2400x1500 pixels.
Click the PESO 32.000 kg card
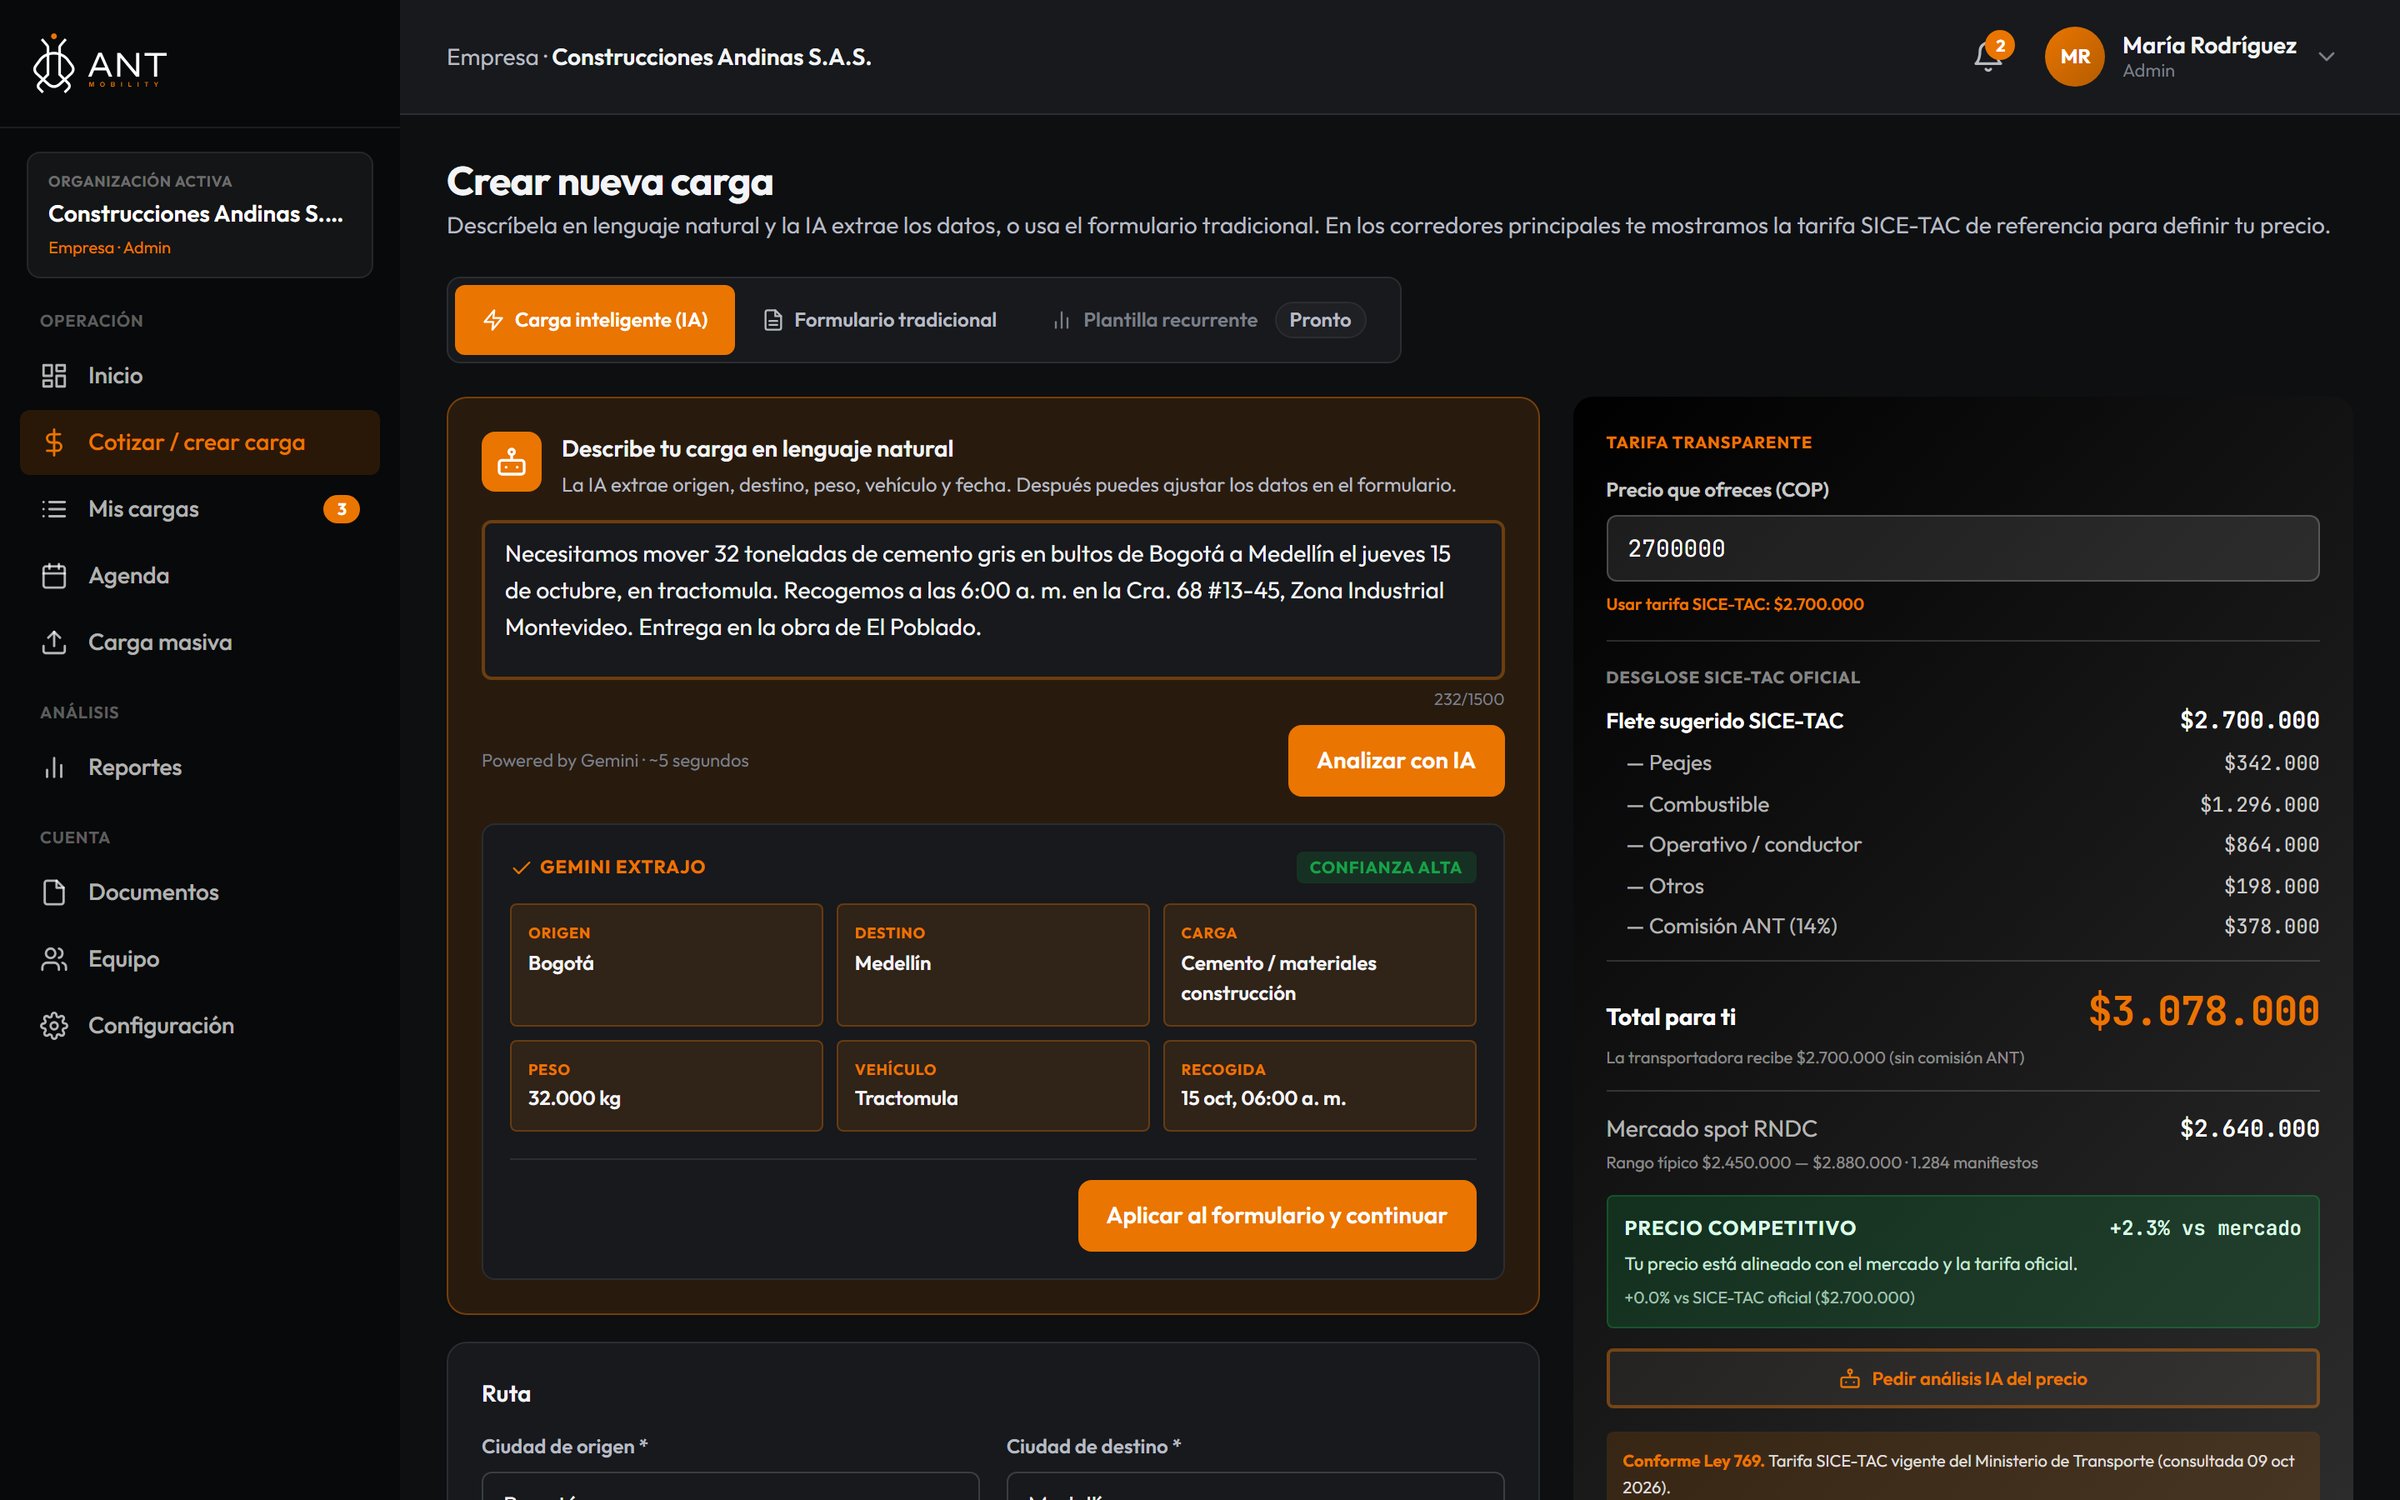666,1086
